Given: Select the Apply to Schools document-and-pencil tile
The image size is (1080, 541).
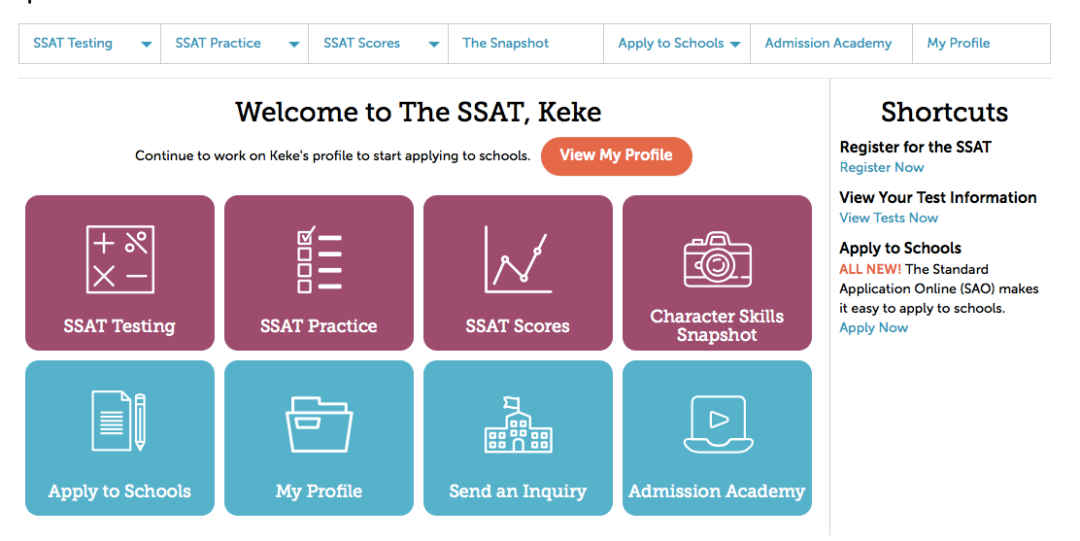Looking at the screenshot, I should (x=120, y=438).
